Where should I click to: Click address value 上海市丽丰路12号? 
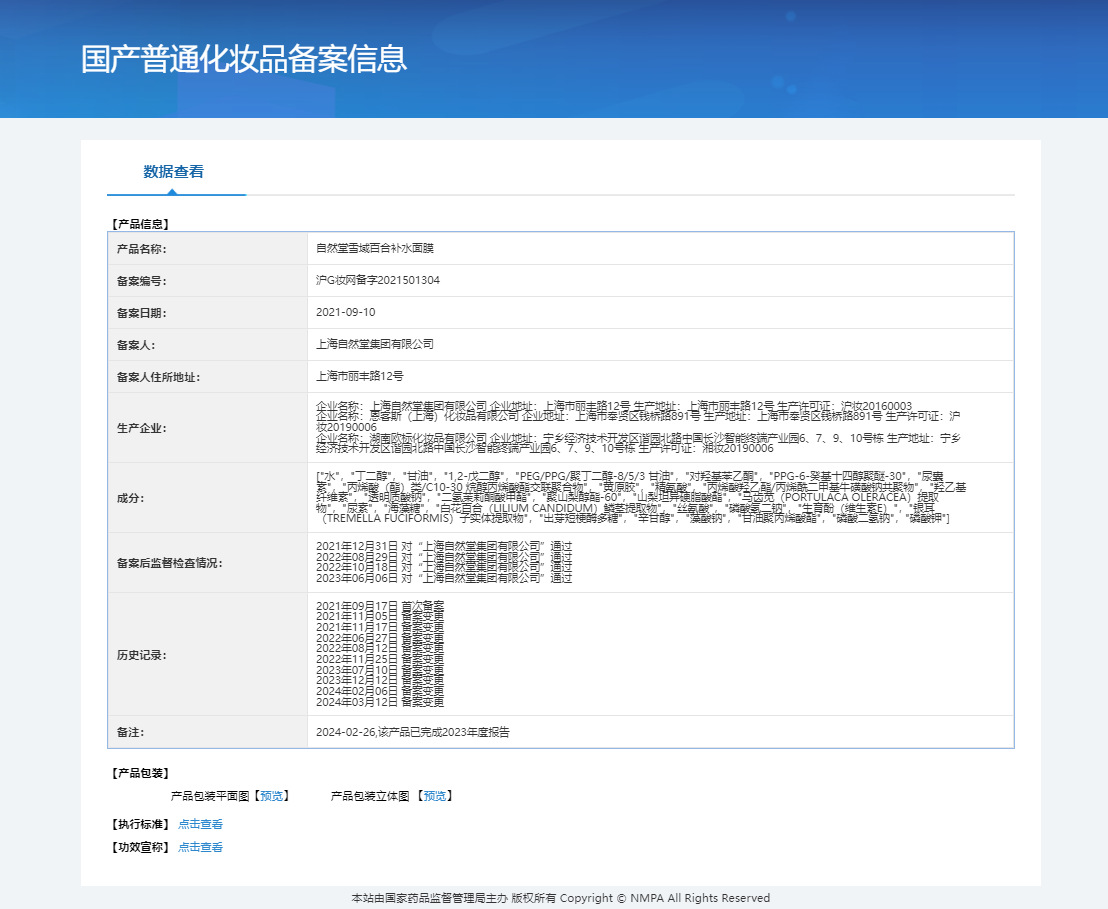[360, 376]
